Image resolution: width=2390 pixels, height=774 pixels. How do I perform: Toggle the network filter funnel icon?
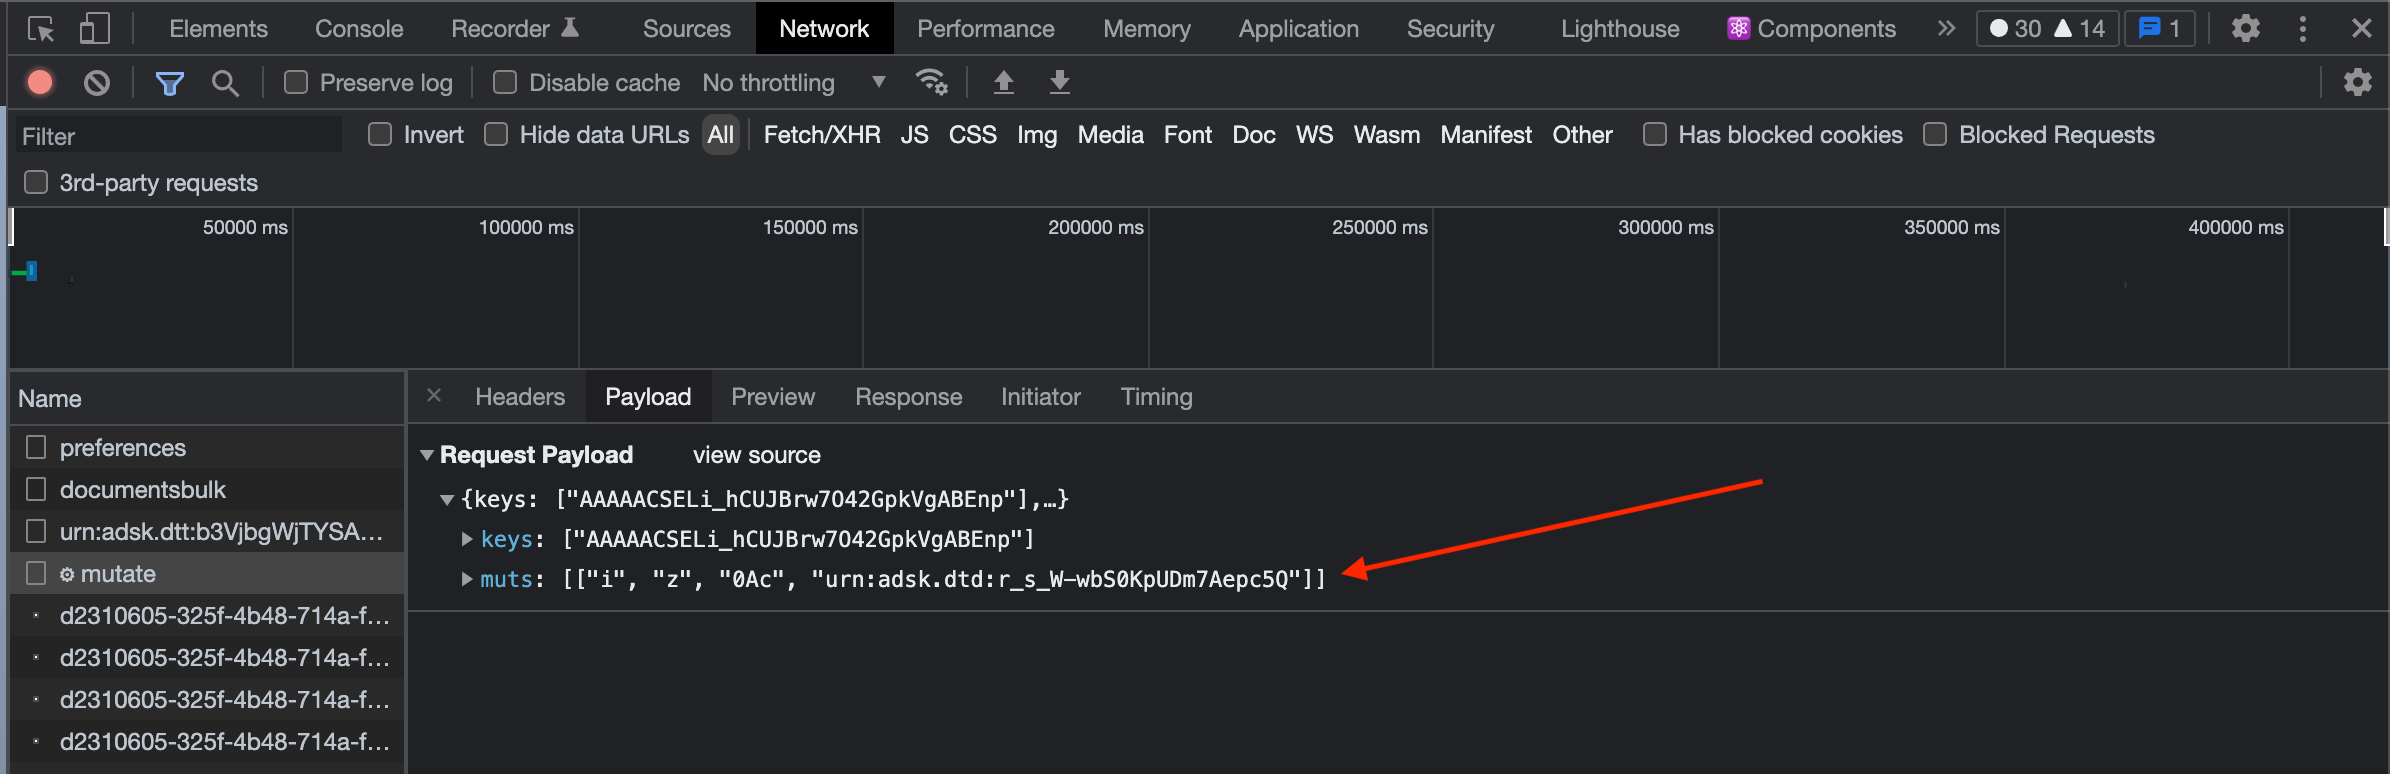170,82
